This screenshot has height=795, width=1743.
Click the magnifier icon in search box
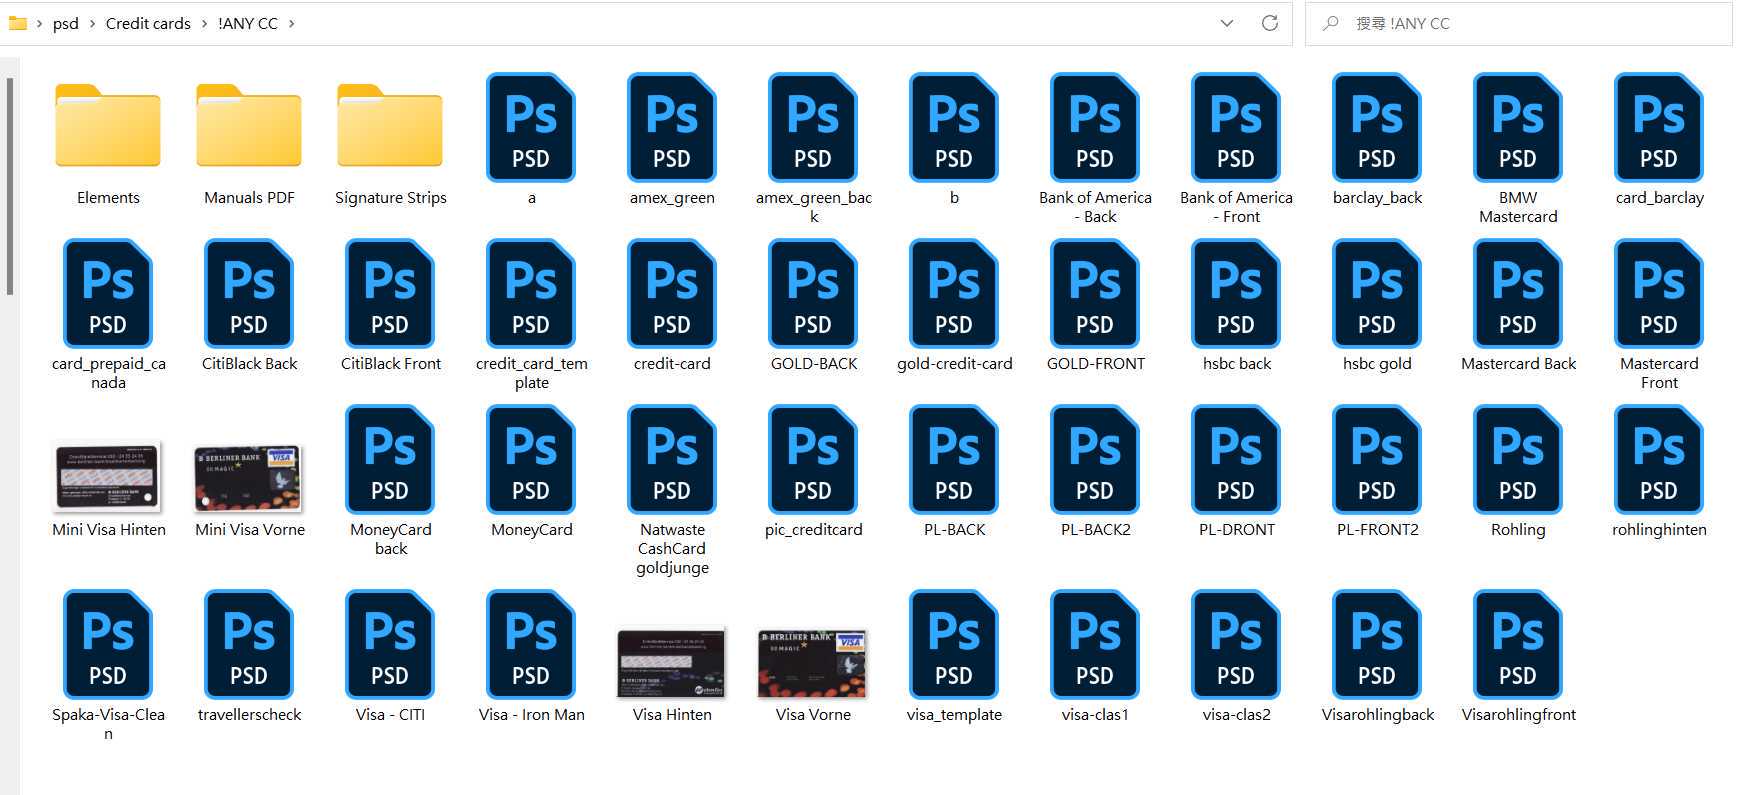pyautogui.click(x=1330, y=23)
